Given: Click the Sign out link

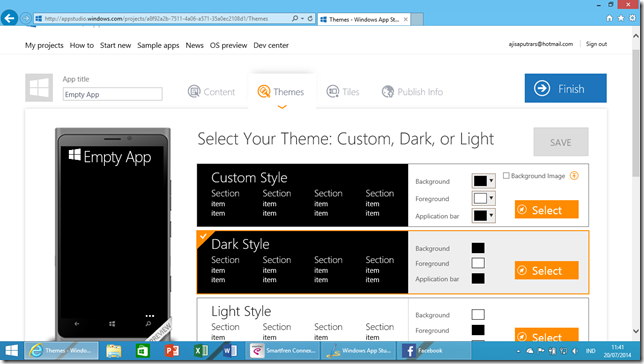Looking at the screenshot, I should 596,44.
